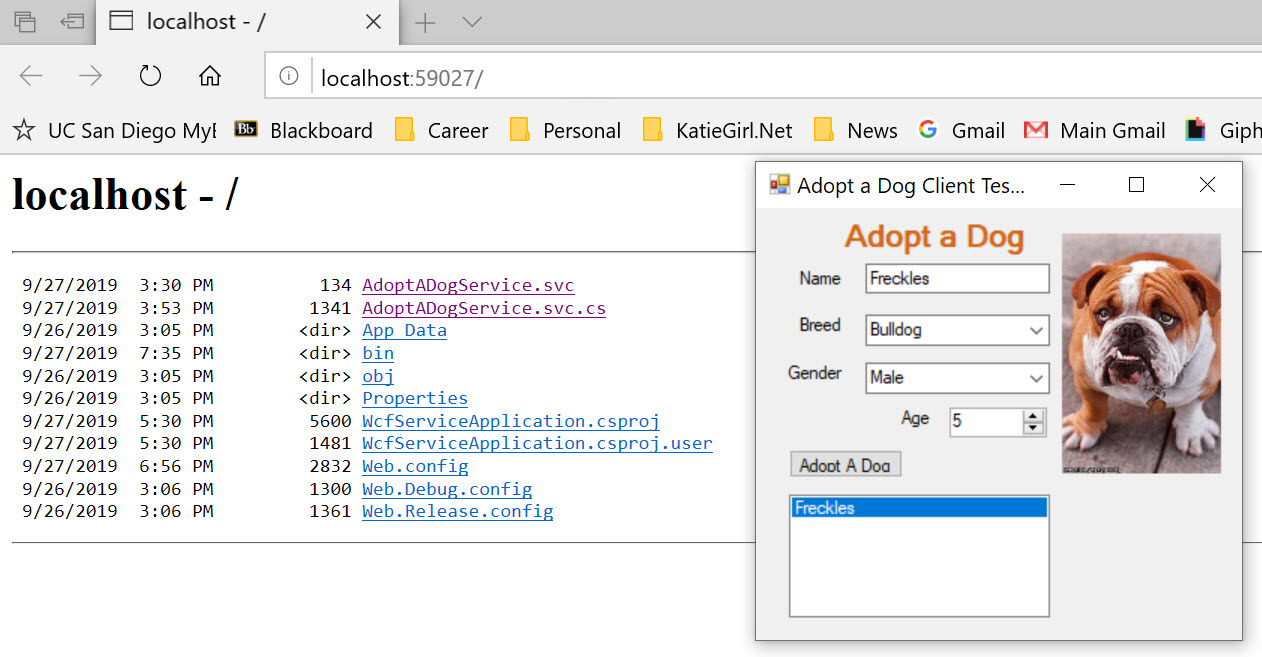Viewport: 1262px width, 657px height.
Task: Open the Web.config file link
Action: click(415, 466)
